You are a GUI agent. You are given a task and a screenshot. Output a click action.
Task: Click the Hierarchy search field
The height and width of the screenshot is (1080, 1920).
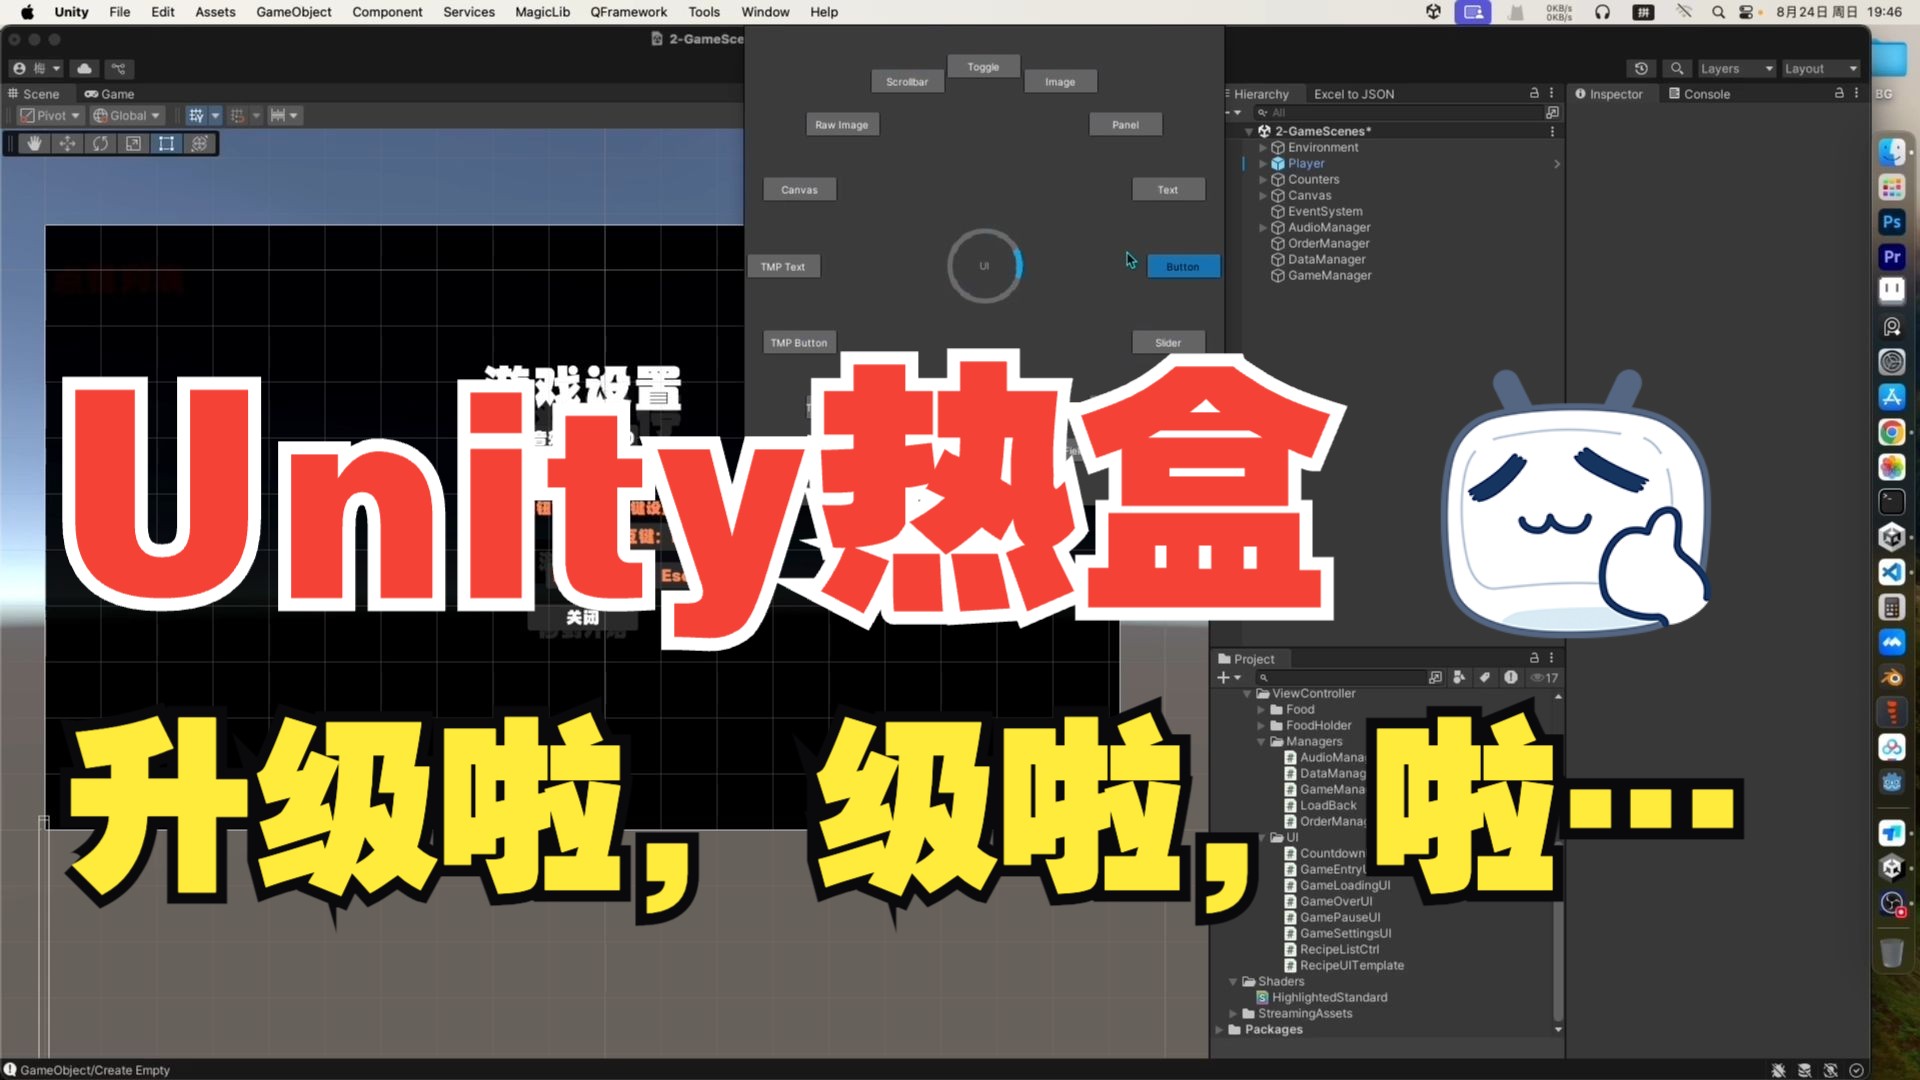coord(1398,112)
